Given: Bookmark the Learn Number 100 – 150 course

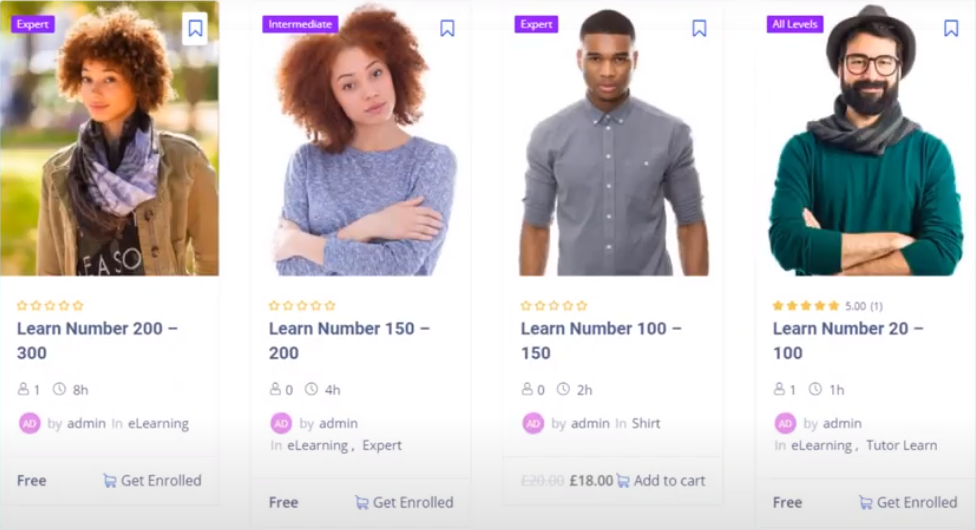Looking at the screenshot, I should (699, 29).
